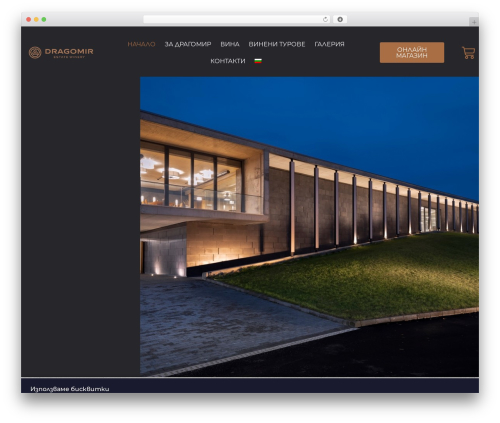Viewport: 500px width, 423px height.
Task: Open ВИНЕНИ ТУРОВЕ in the navigation
Action: tap(277, 44)
